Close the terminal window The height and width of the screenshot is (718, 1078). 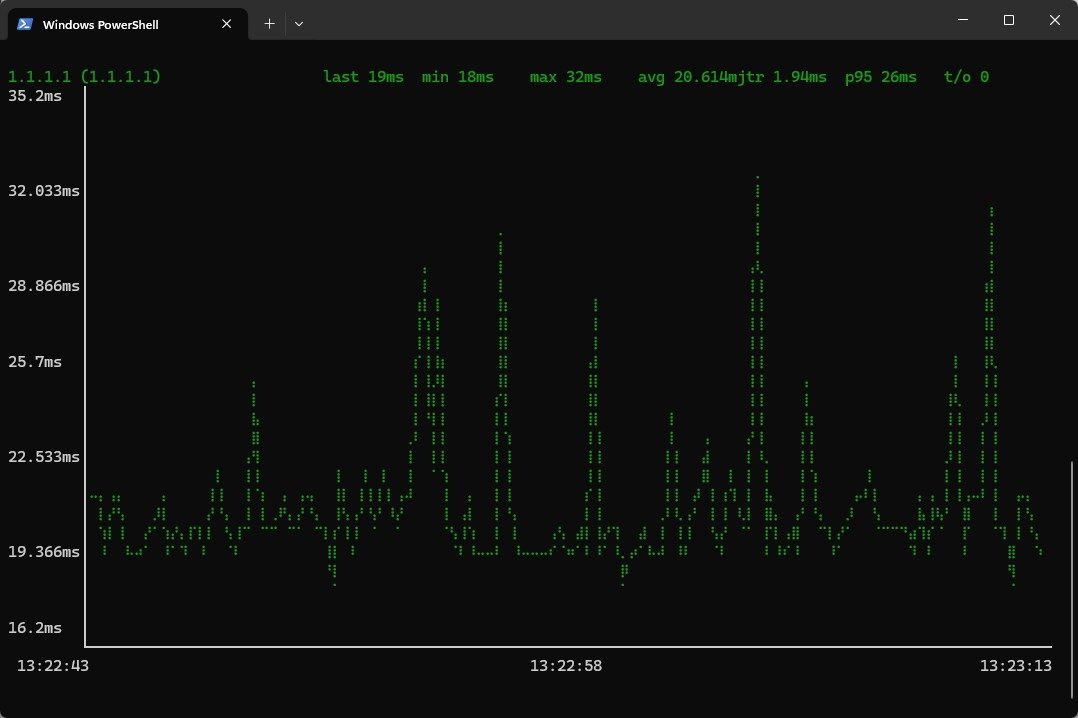[1055, 20]
